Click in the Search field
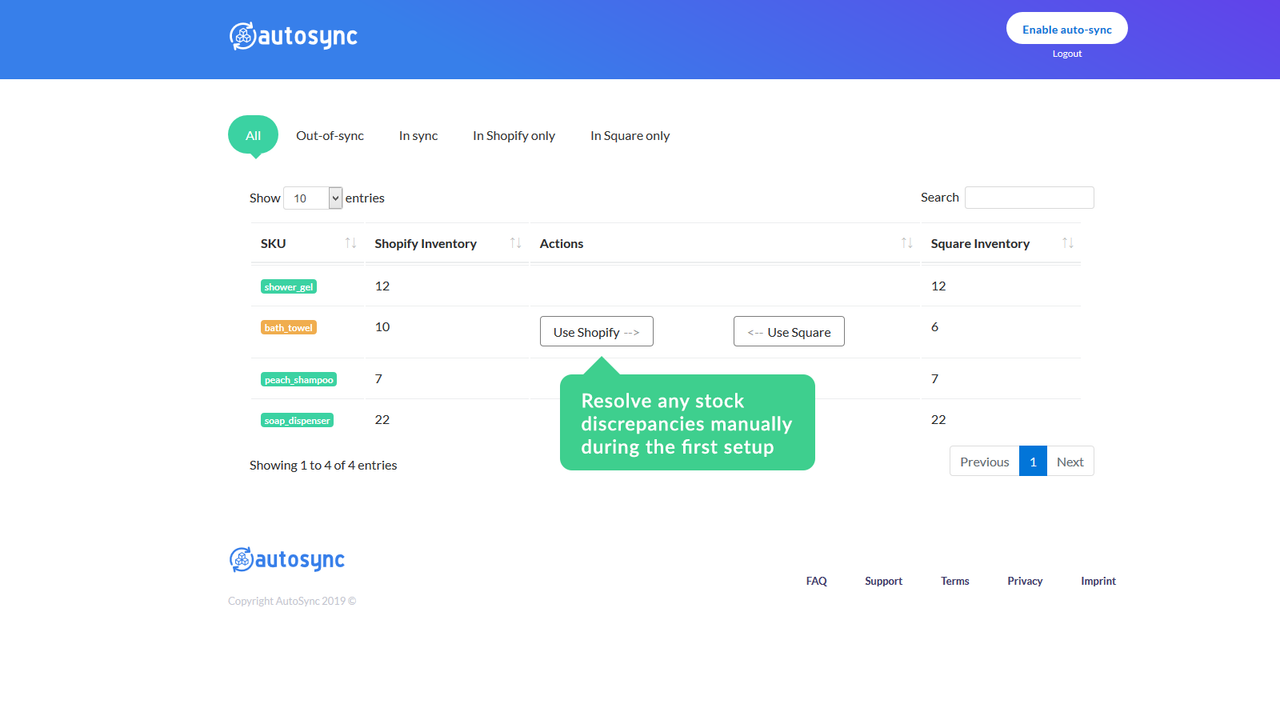1280x720 pixels. tap(1029, 197)
